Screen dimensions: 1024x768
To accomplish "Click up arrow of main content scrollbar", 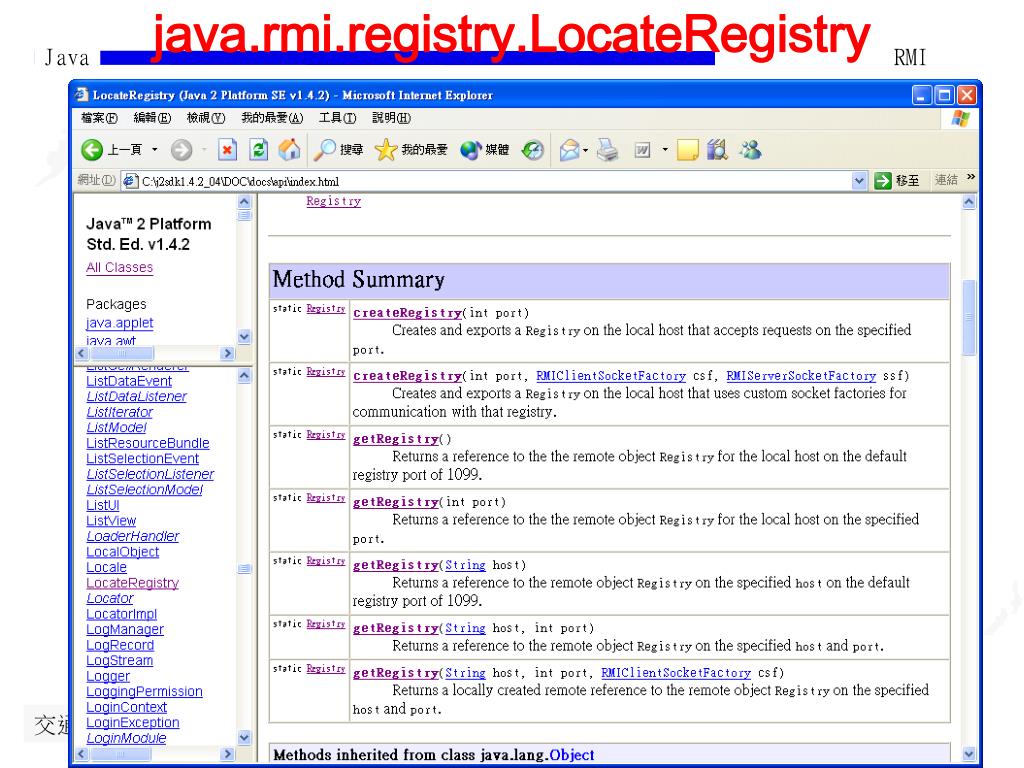I will [969, 202].
